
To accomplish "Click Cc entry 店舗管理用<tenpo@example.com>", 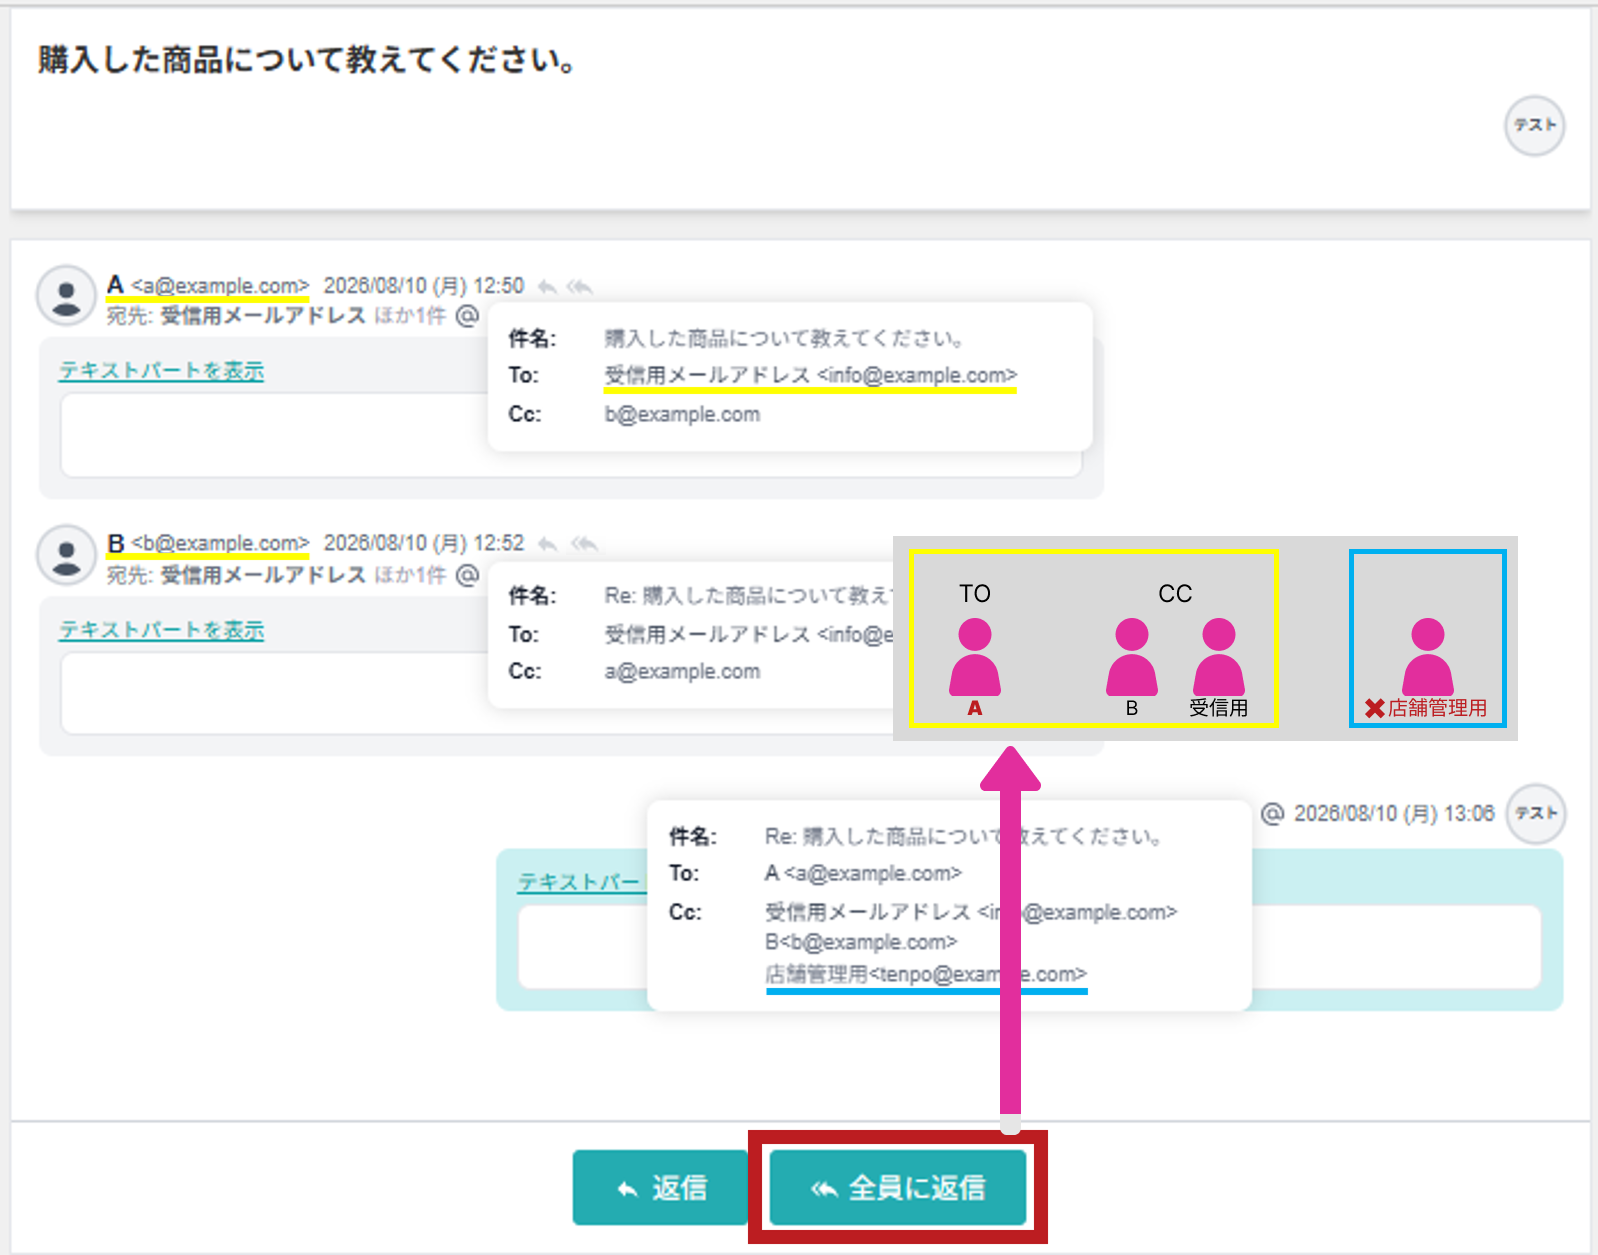I will tap(926, 974).
